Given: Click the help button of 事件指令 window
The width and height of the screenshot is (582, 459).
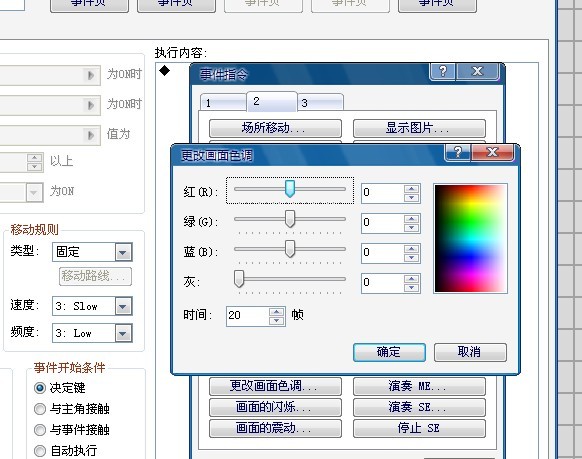Looking at the screenshot, I should tap(442, 71).
